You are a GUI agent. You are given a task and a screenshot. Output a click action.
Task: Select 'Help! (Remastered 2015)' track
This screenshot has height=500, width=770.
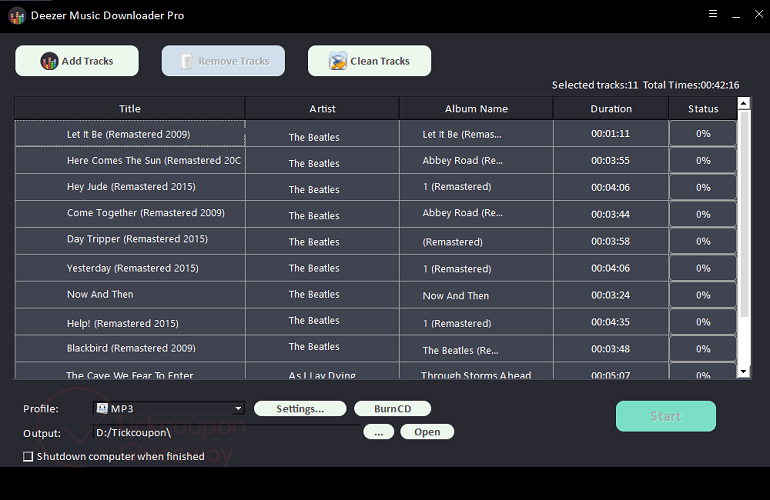click(x=130, y=323)
